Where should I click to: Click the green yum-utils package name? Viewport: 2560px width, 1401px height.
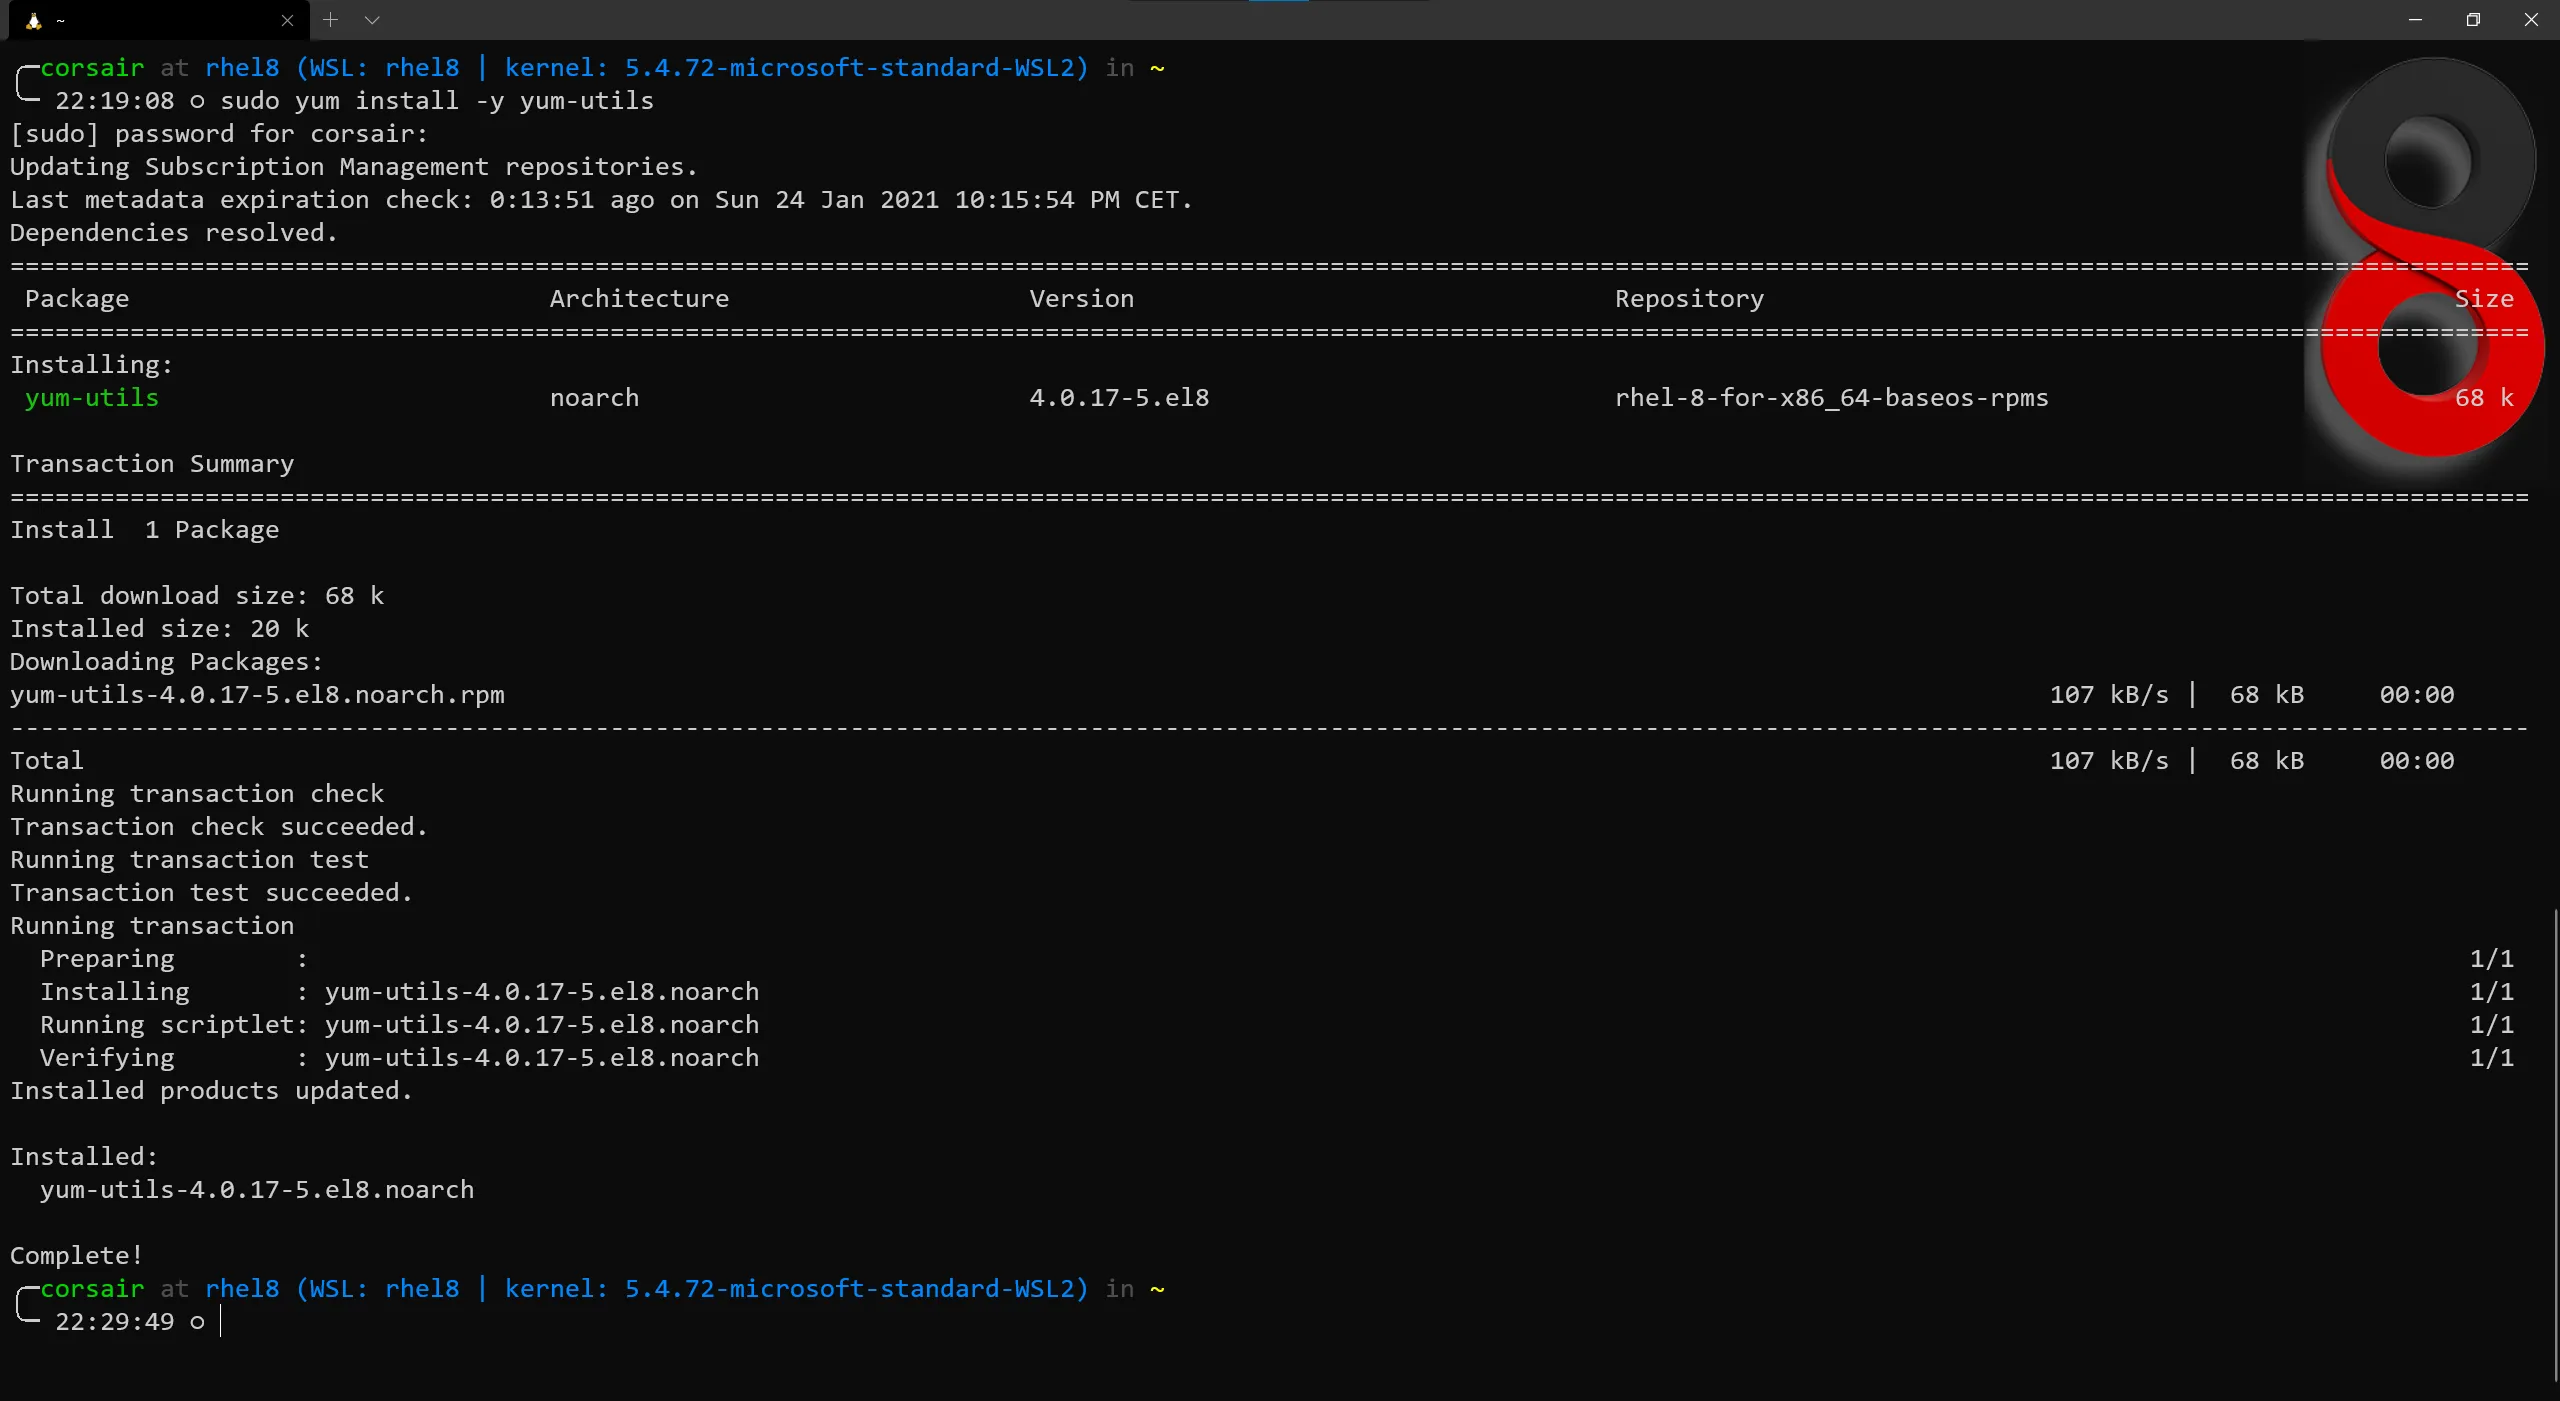pos(92,398)
